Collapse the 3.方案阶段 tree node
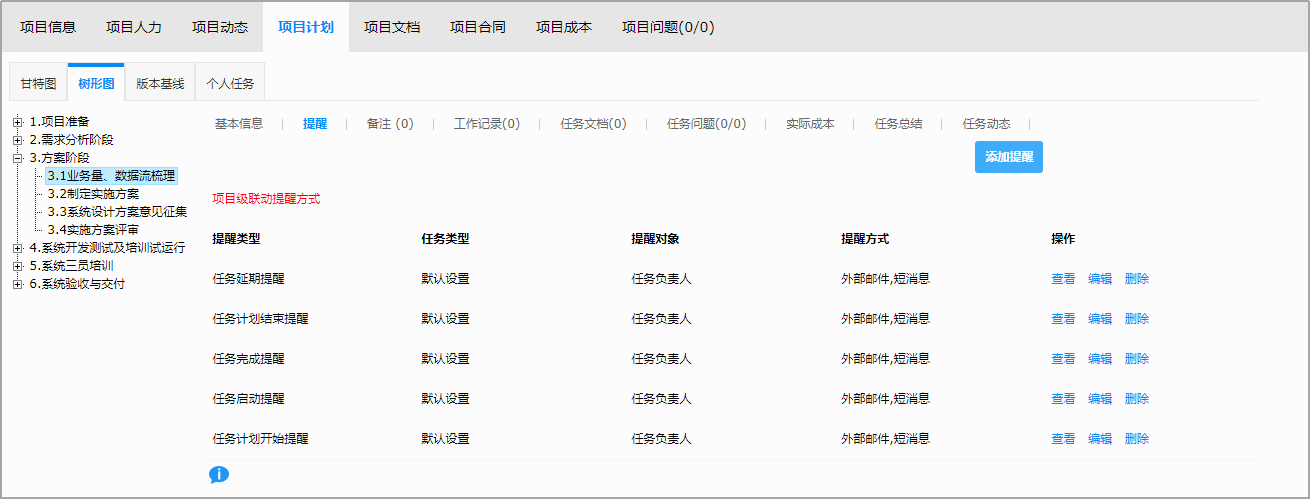 pos(18,158)
